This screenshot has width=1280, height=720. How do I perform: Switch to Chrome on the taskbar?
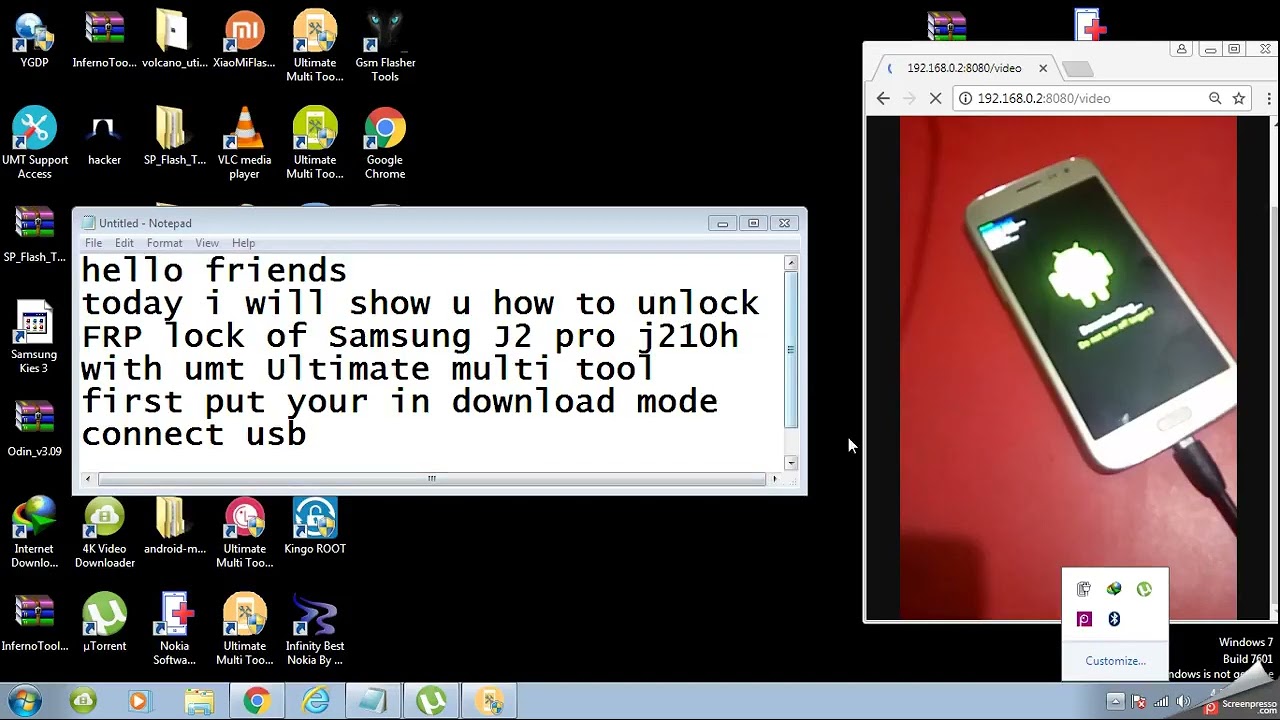257,702
